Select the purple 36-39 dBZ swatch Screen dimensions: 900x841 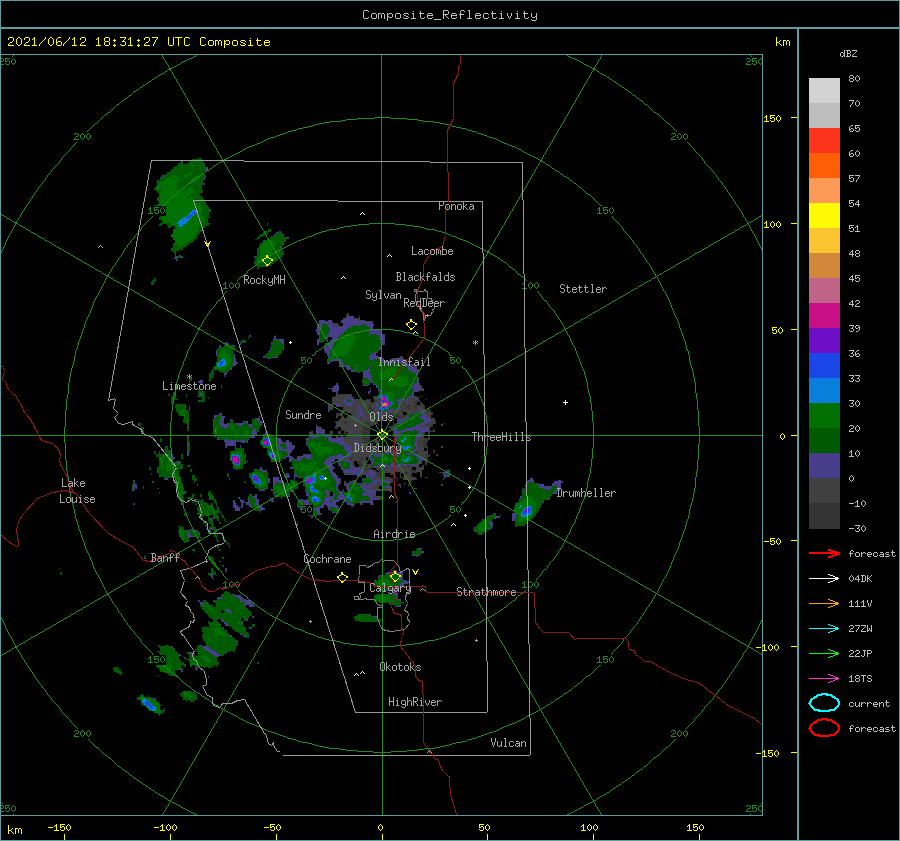824,340
